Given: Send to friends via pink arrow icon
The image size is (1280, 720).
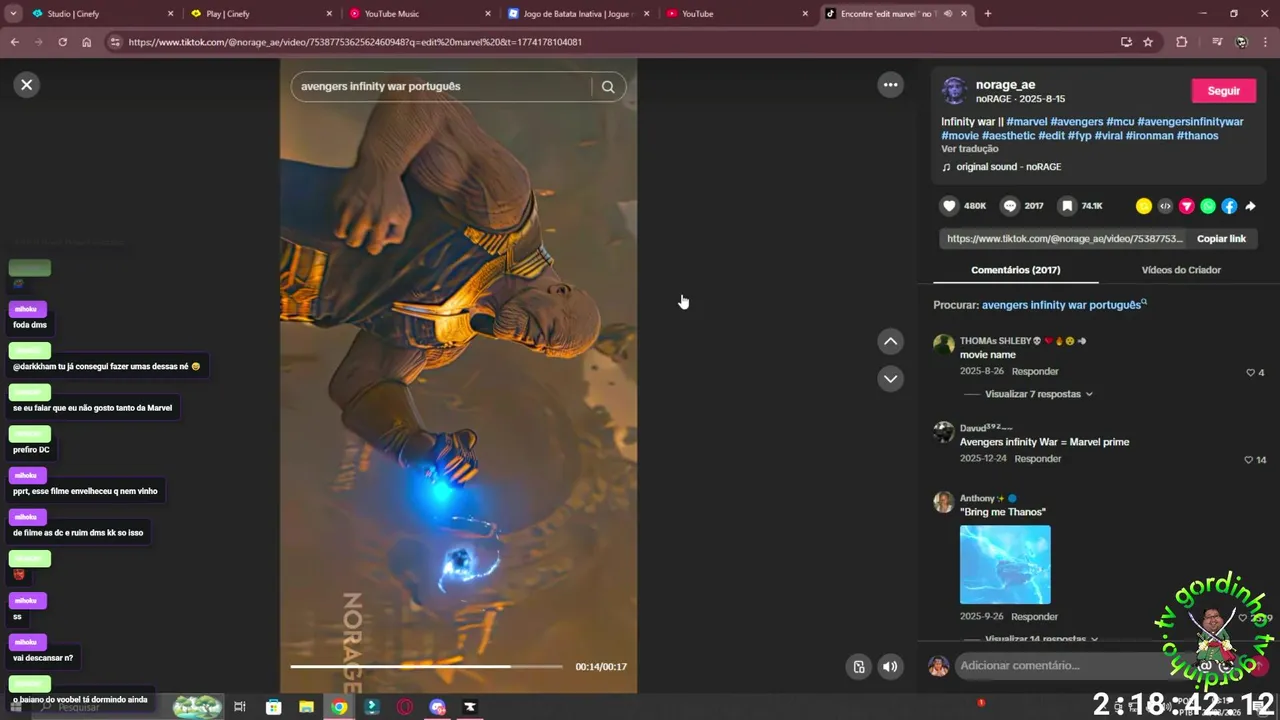Looking at the screenshot, I should point(1187,206).
